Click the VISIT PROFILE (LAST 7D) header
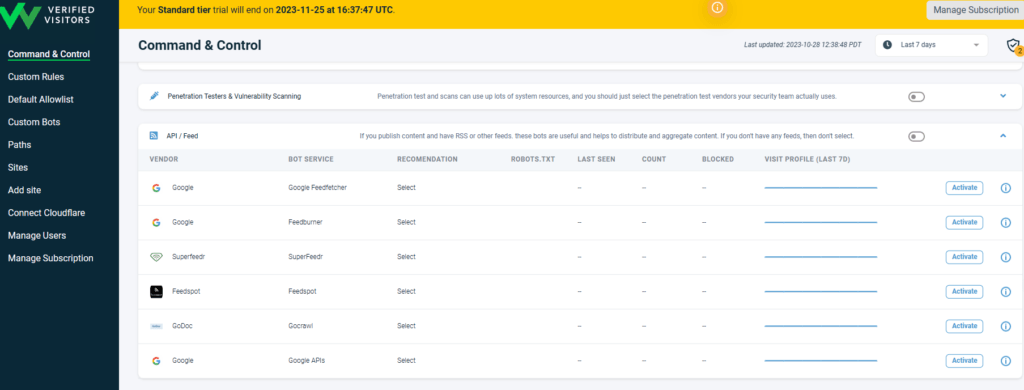 [x=807, y=159]
